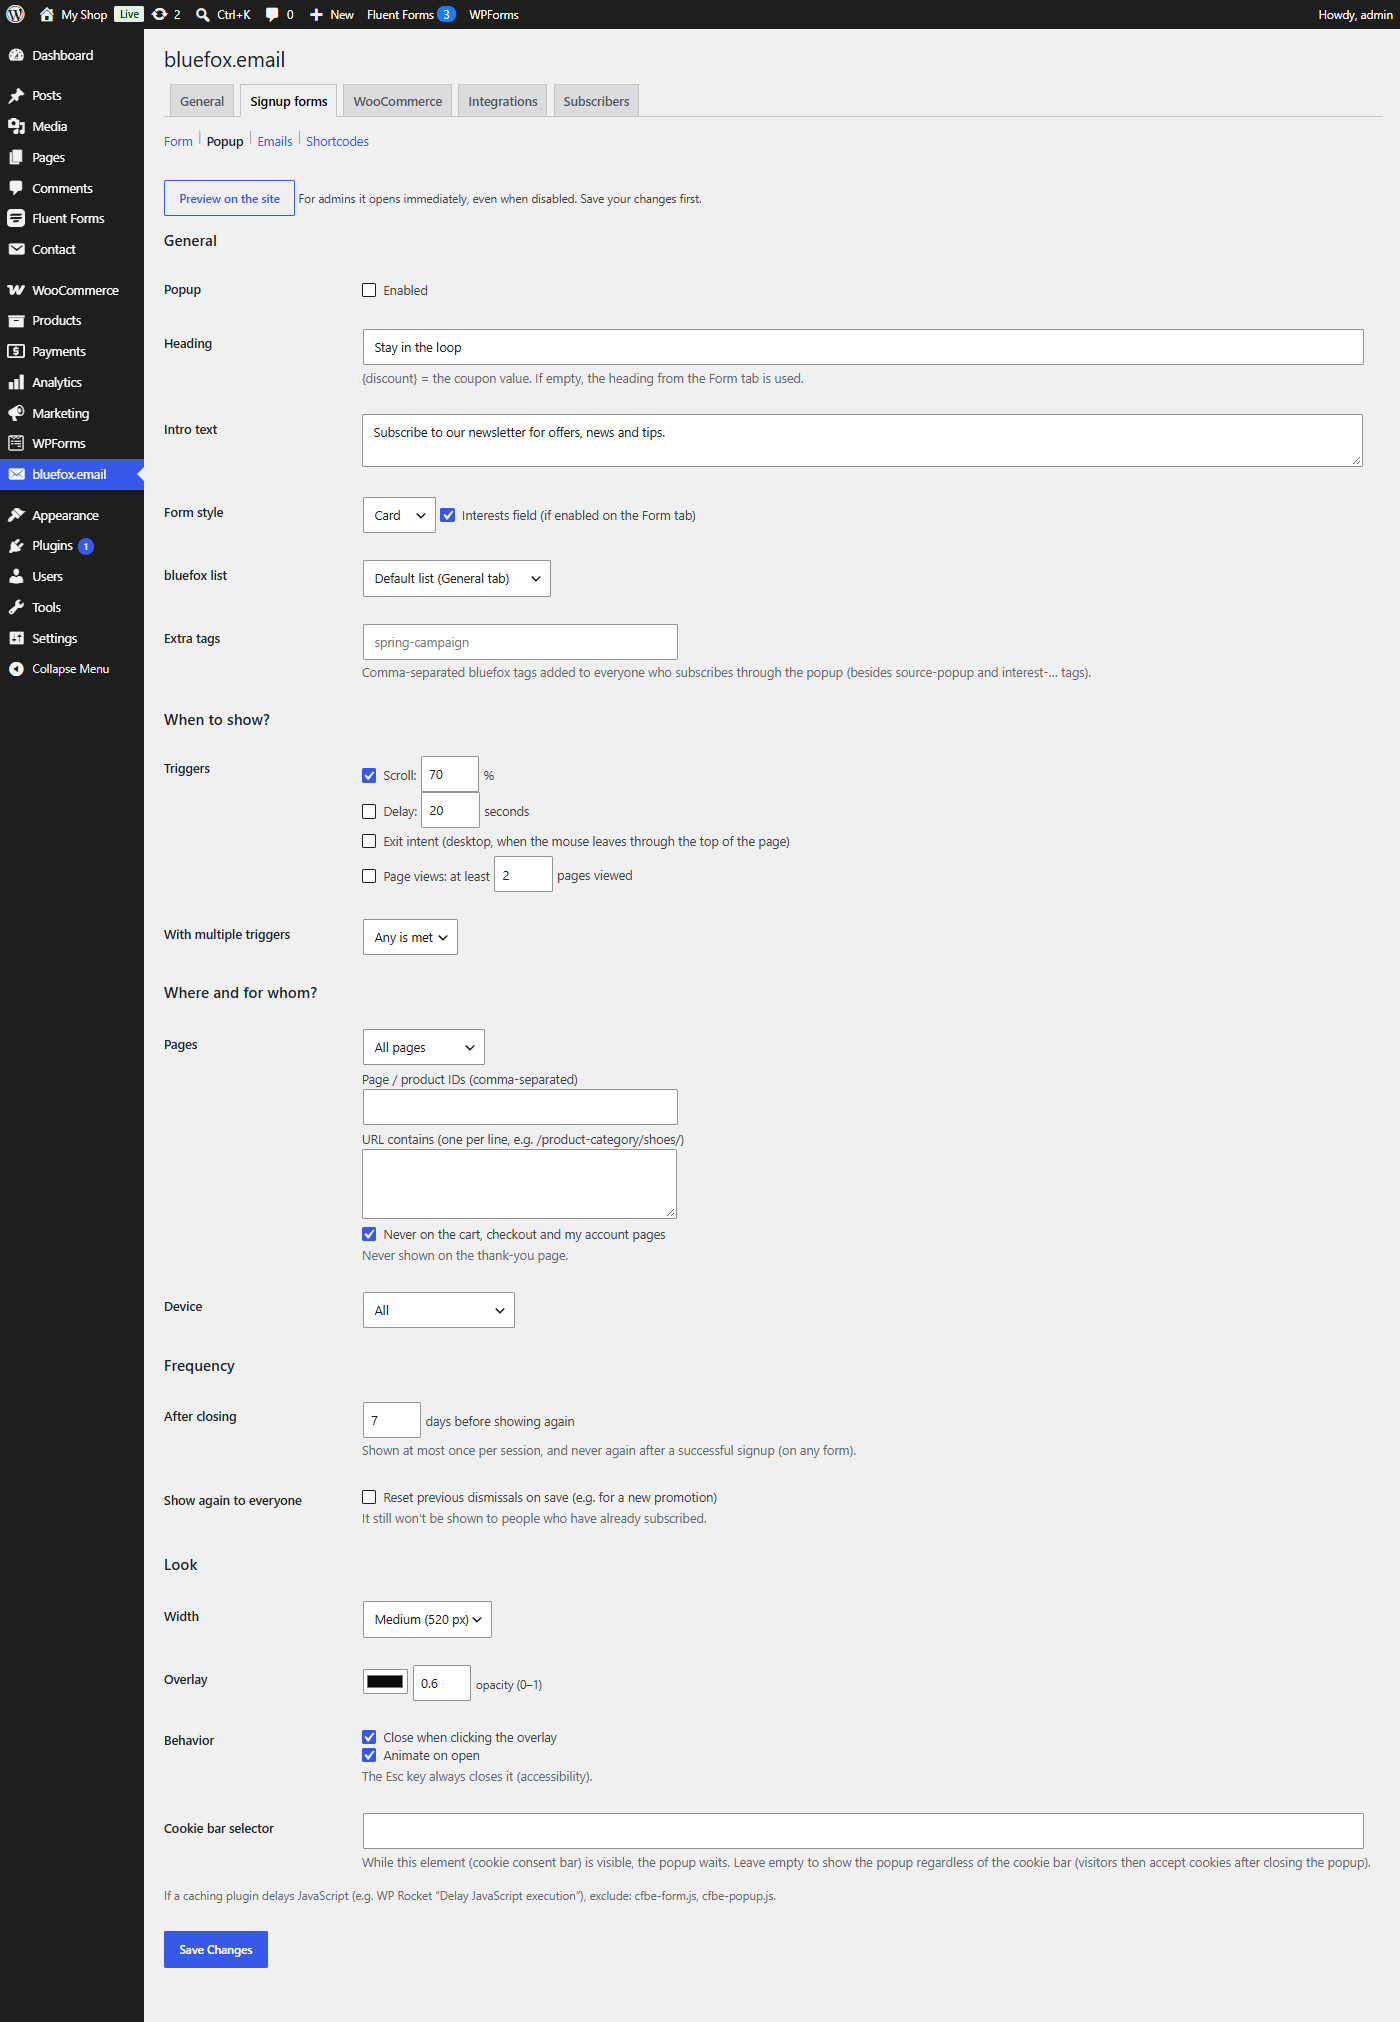This screenshot has height=2022, width=1400.
Task: Expand the bluefox list dropdown
Action: click(x=456, y=578)
